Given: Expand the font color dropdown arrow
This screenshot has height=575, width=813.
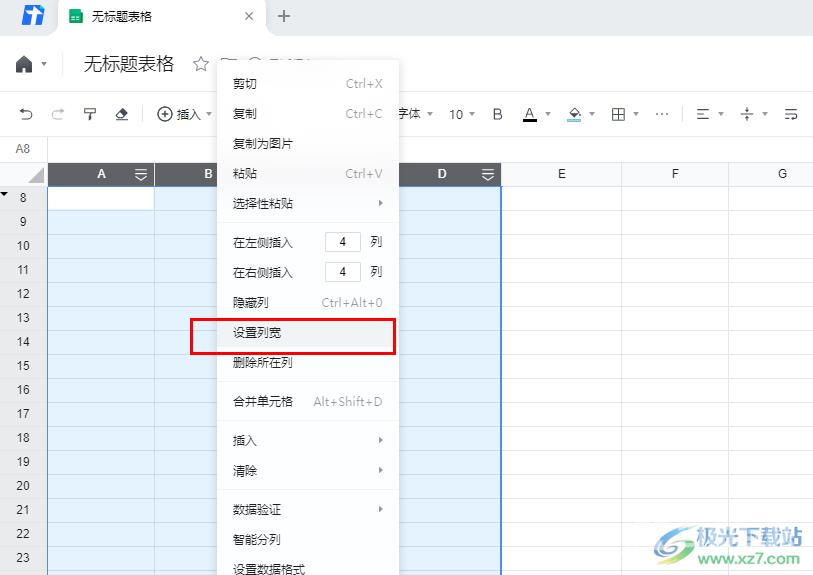Looking at the screenshot, I should coord(548,114).
